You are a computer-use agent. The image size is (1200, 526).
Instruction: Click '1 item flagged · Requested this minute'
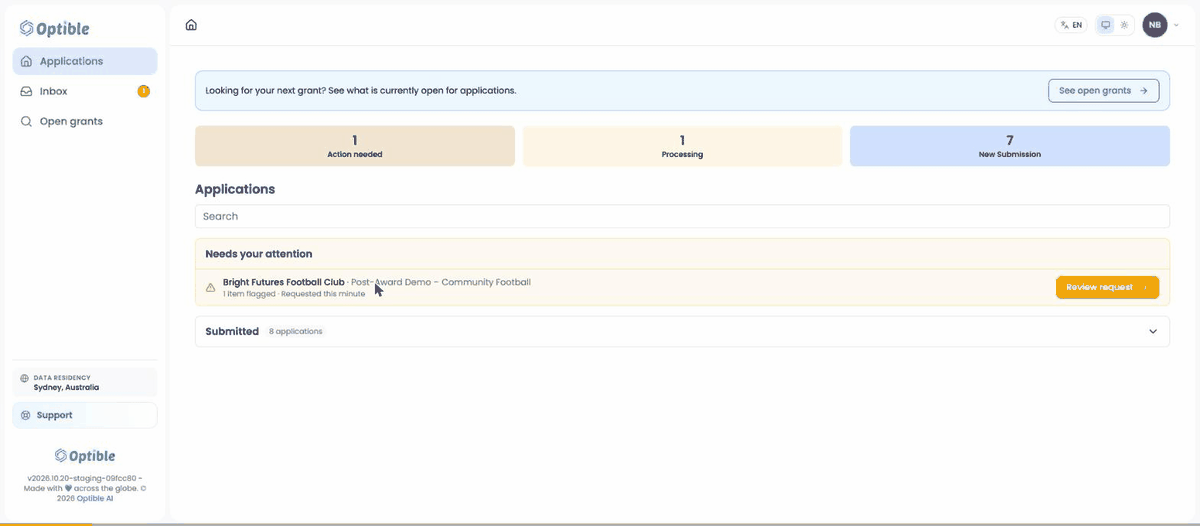[x=294, y=294]
